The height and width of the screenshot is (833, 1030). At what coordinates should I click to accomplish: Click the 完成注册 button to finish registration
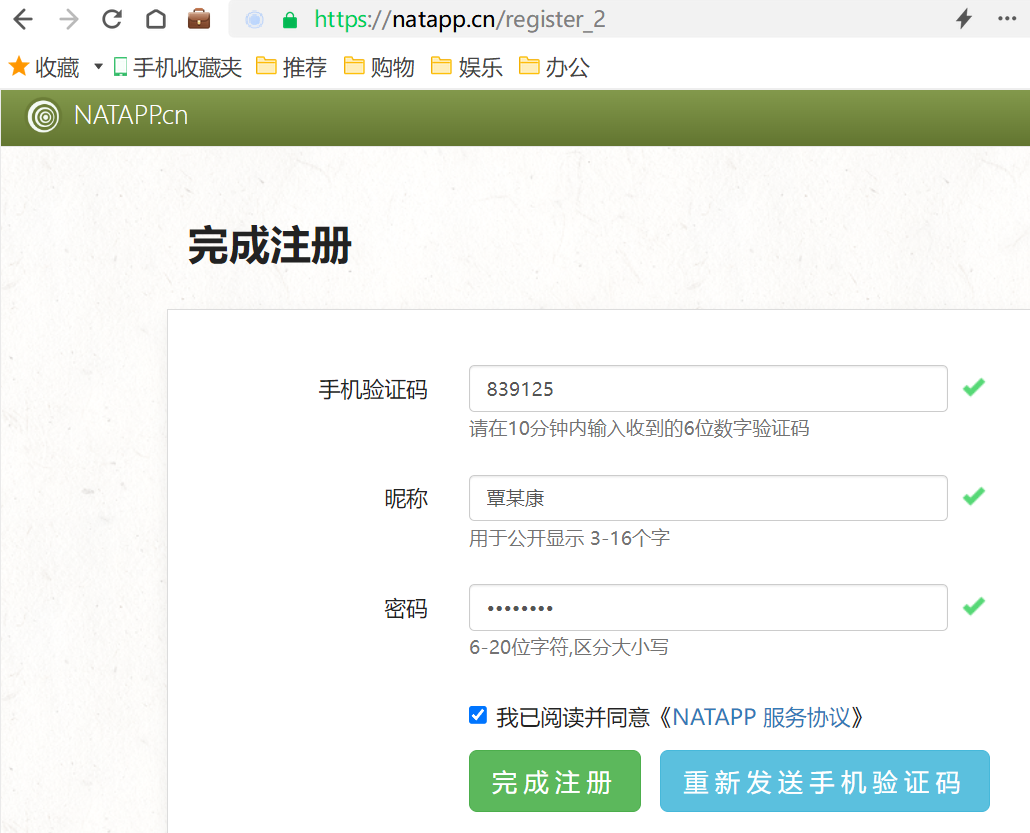pyautogui.click(x=554, y=781)
